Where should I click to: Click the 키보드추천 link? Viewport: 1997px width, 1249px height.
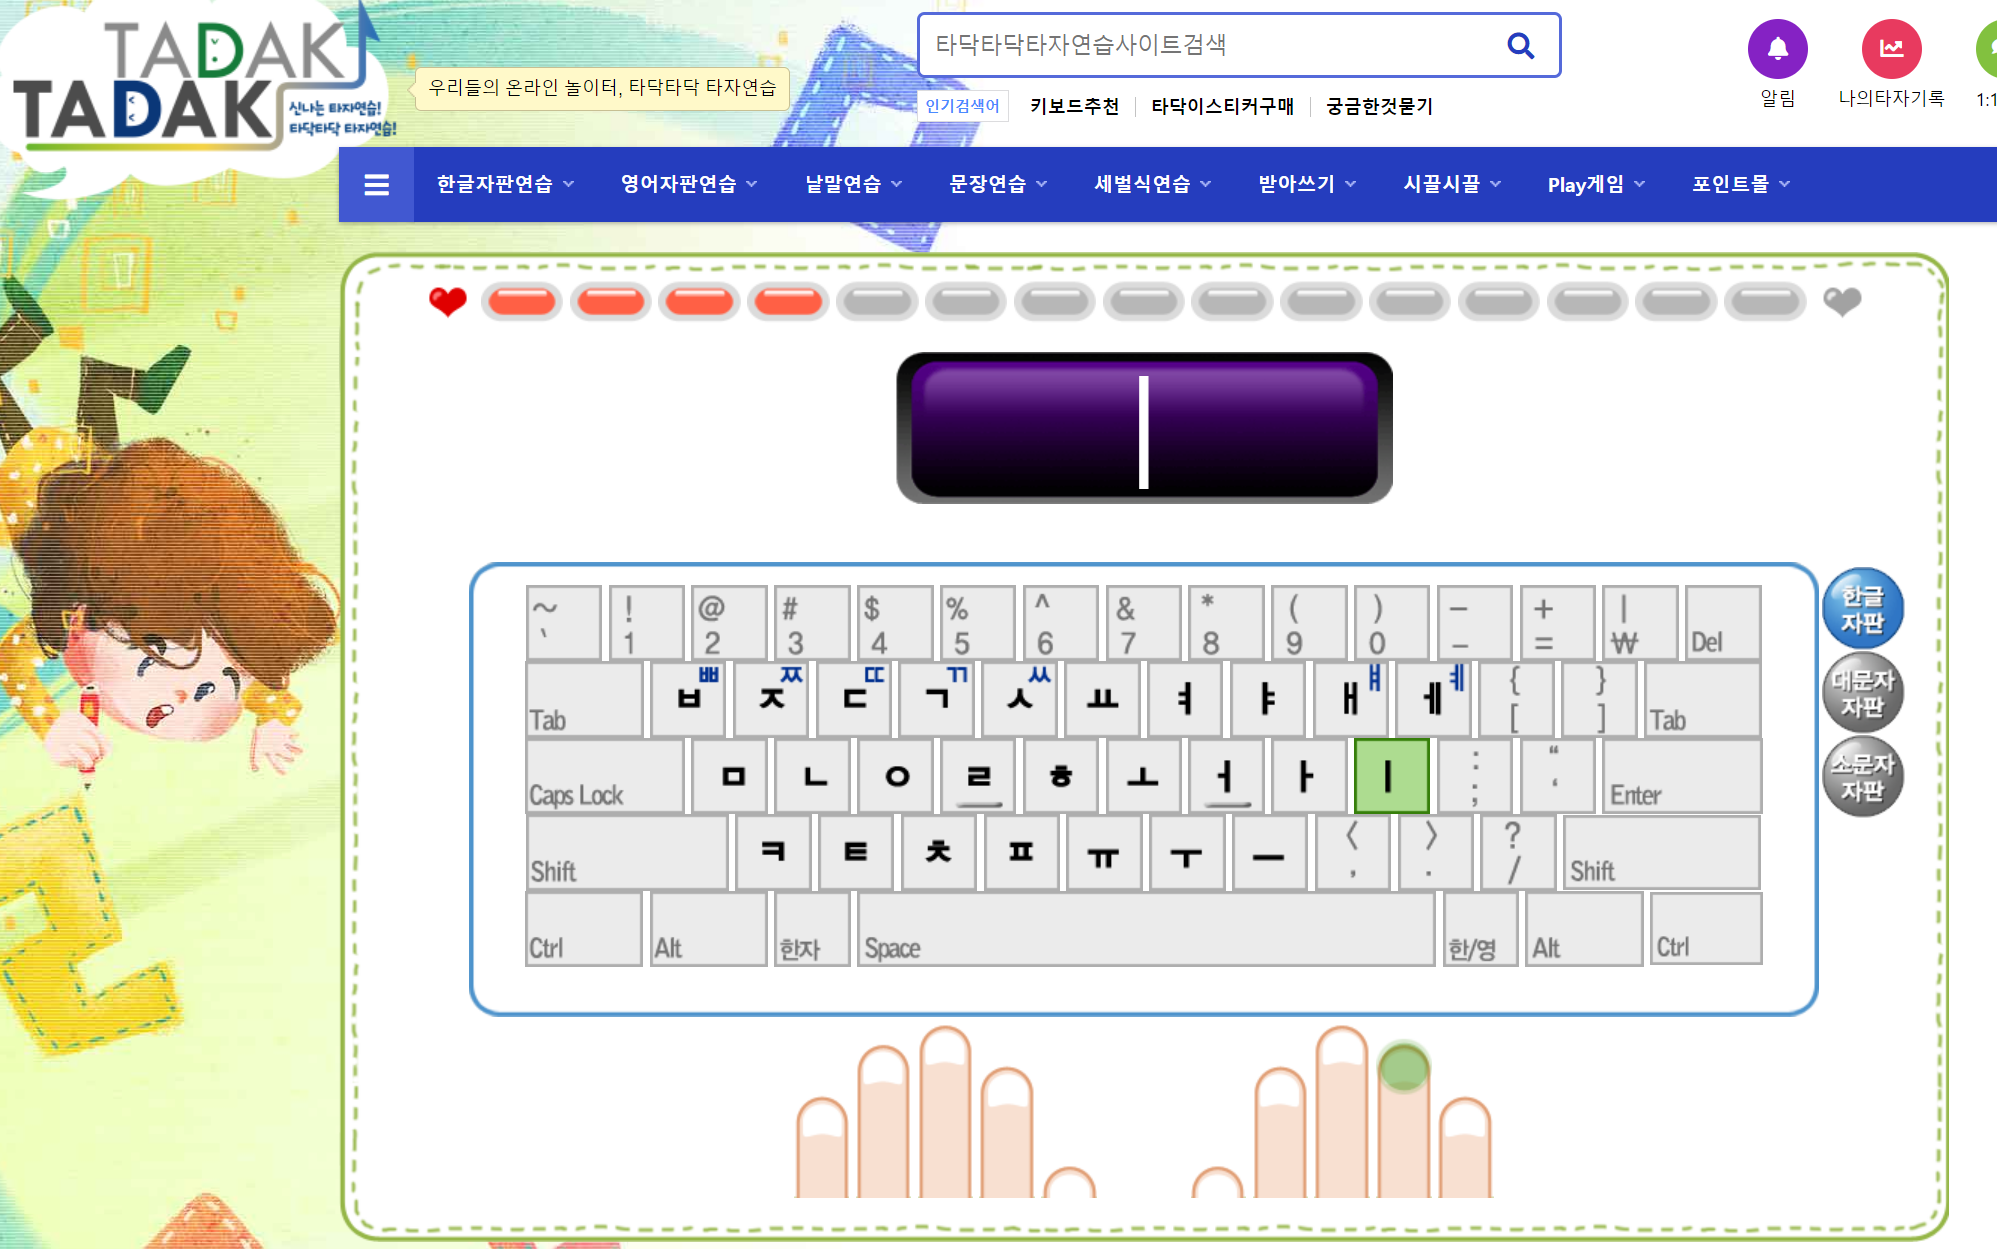[1074, 106]
